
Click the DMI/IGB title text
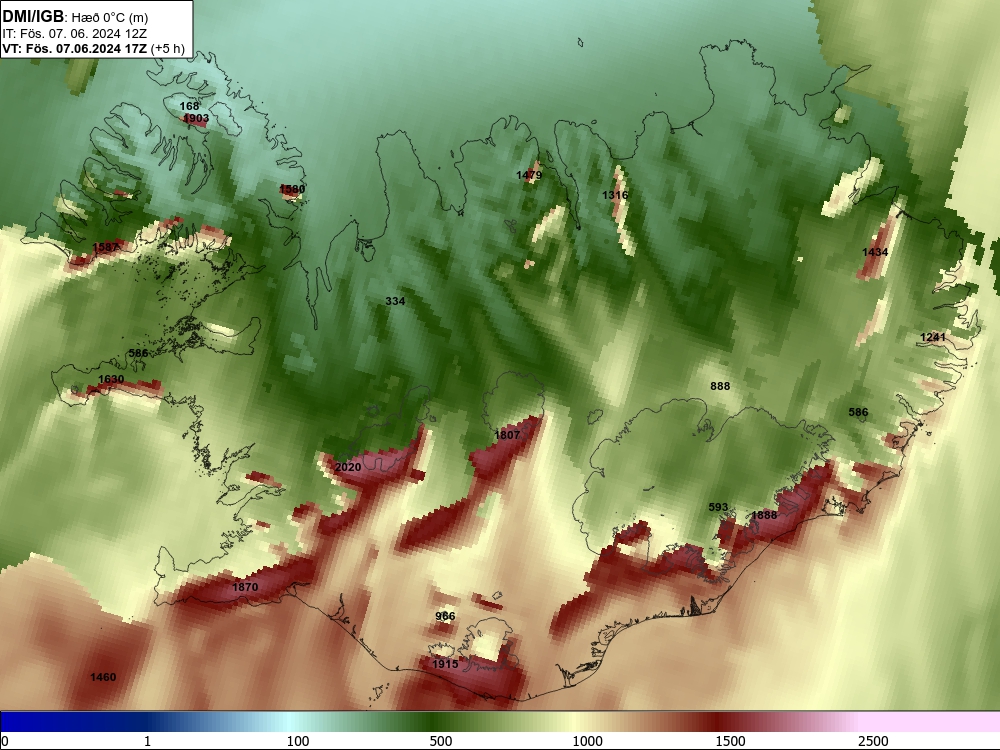tap(33, 16)
